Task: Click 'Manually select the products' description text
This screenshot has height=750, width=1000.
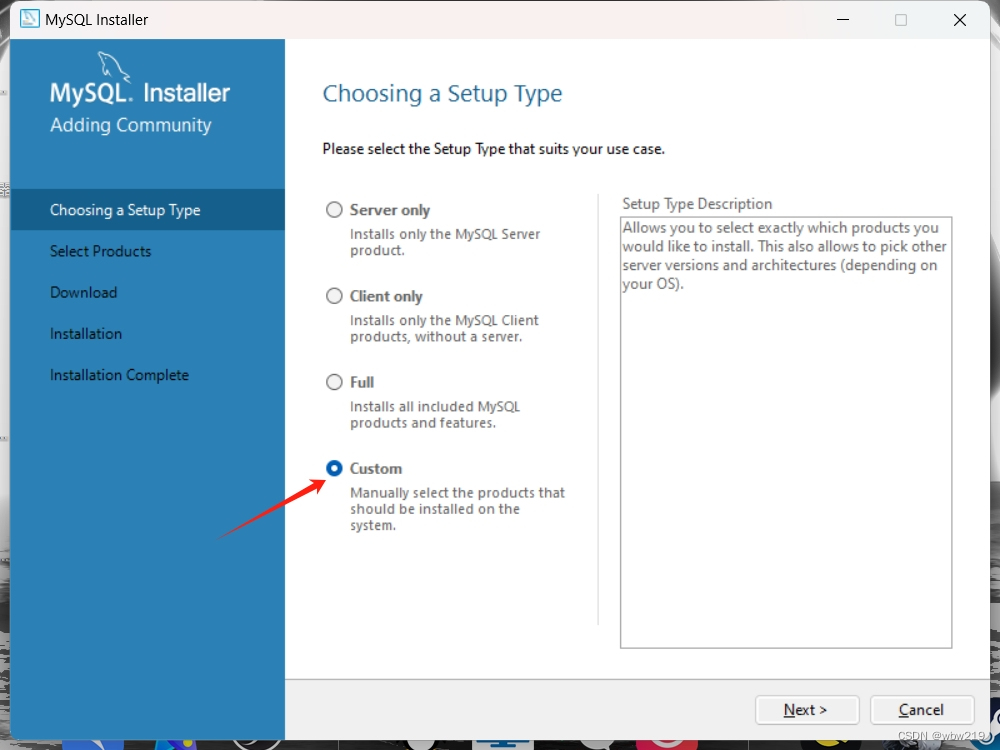Action: click(x=457, y=509)
